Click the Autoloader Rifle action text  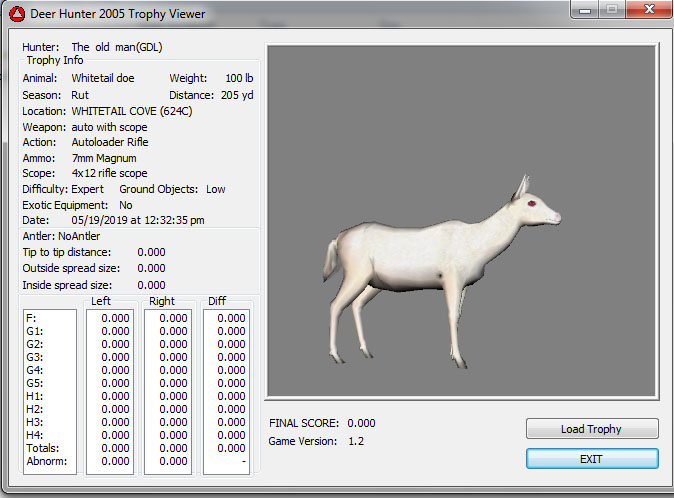[112, 142]
